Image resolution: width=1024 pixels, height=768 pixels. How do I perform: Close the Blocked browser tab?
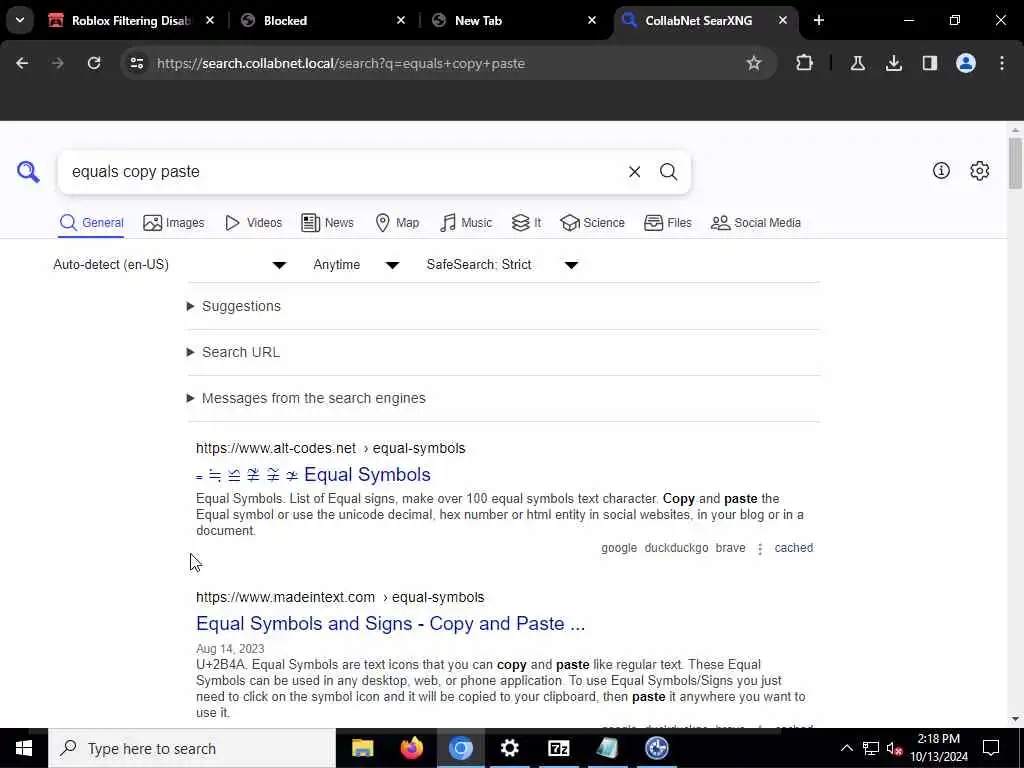(401, 20)
